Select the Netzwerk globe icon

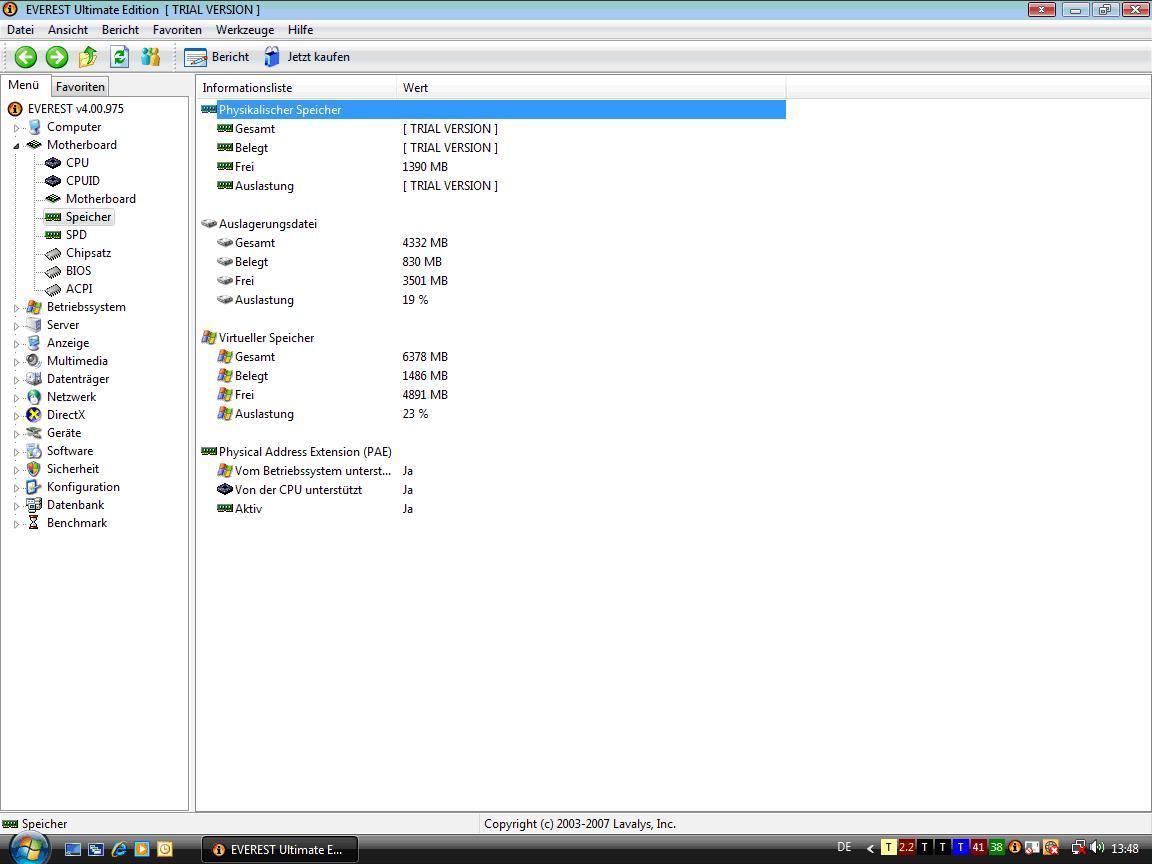pyautogui.click(x=34, y=397)
